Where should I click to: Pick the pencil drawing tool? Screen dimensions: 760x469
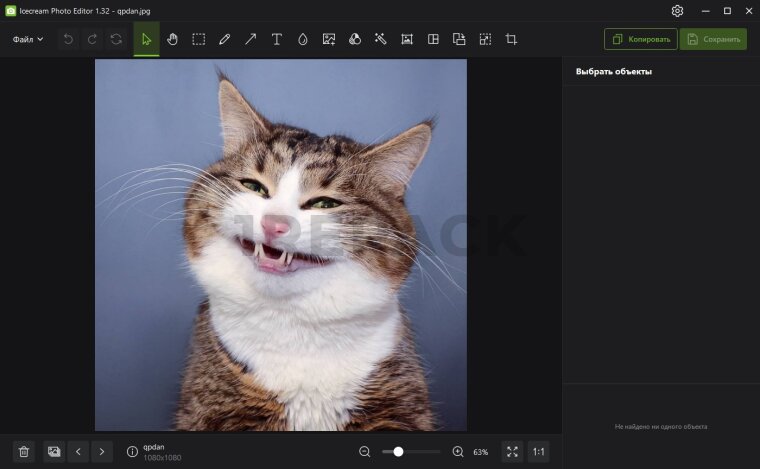pos(224,39)
